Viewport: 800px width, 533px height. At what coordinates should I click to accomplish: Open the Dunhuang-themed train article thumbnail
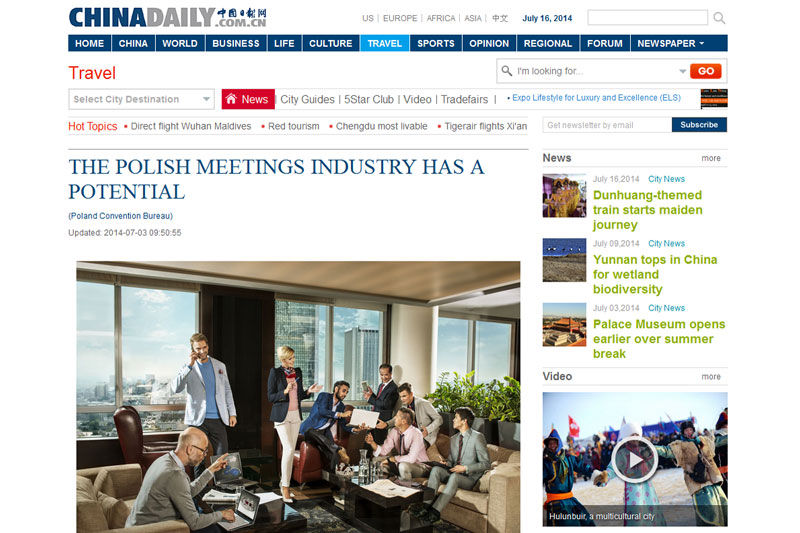[564, 196]
